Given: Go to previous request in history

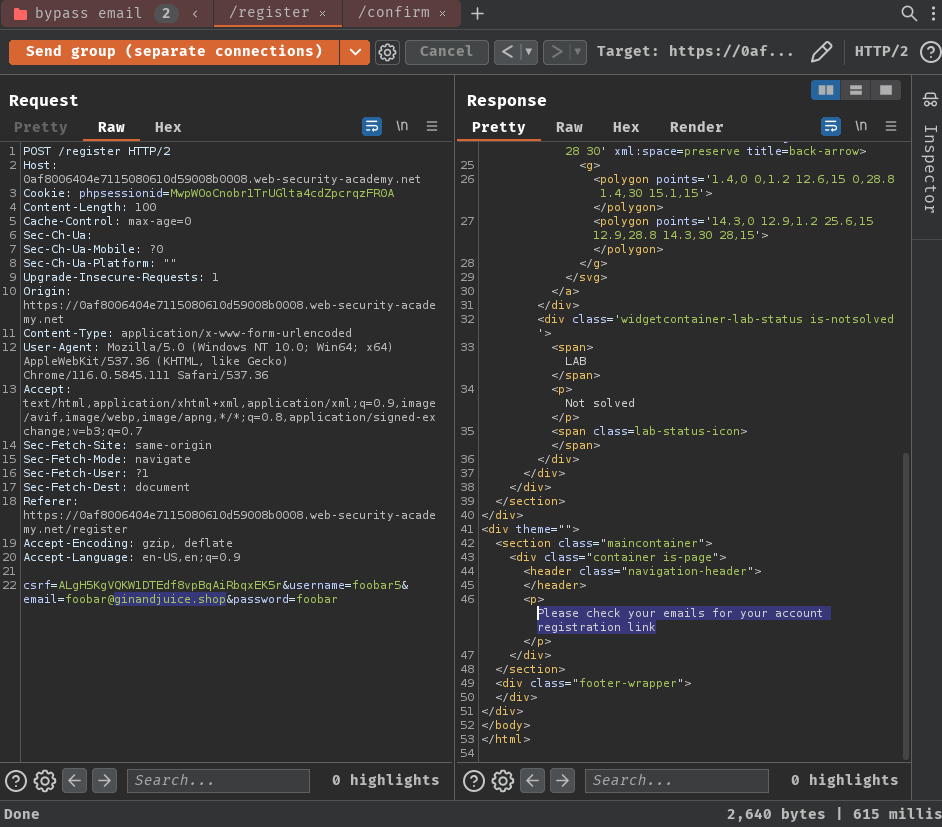Looking at the screenshot, I should click(507, 52).
